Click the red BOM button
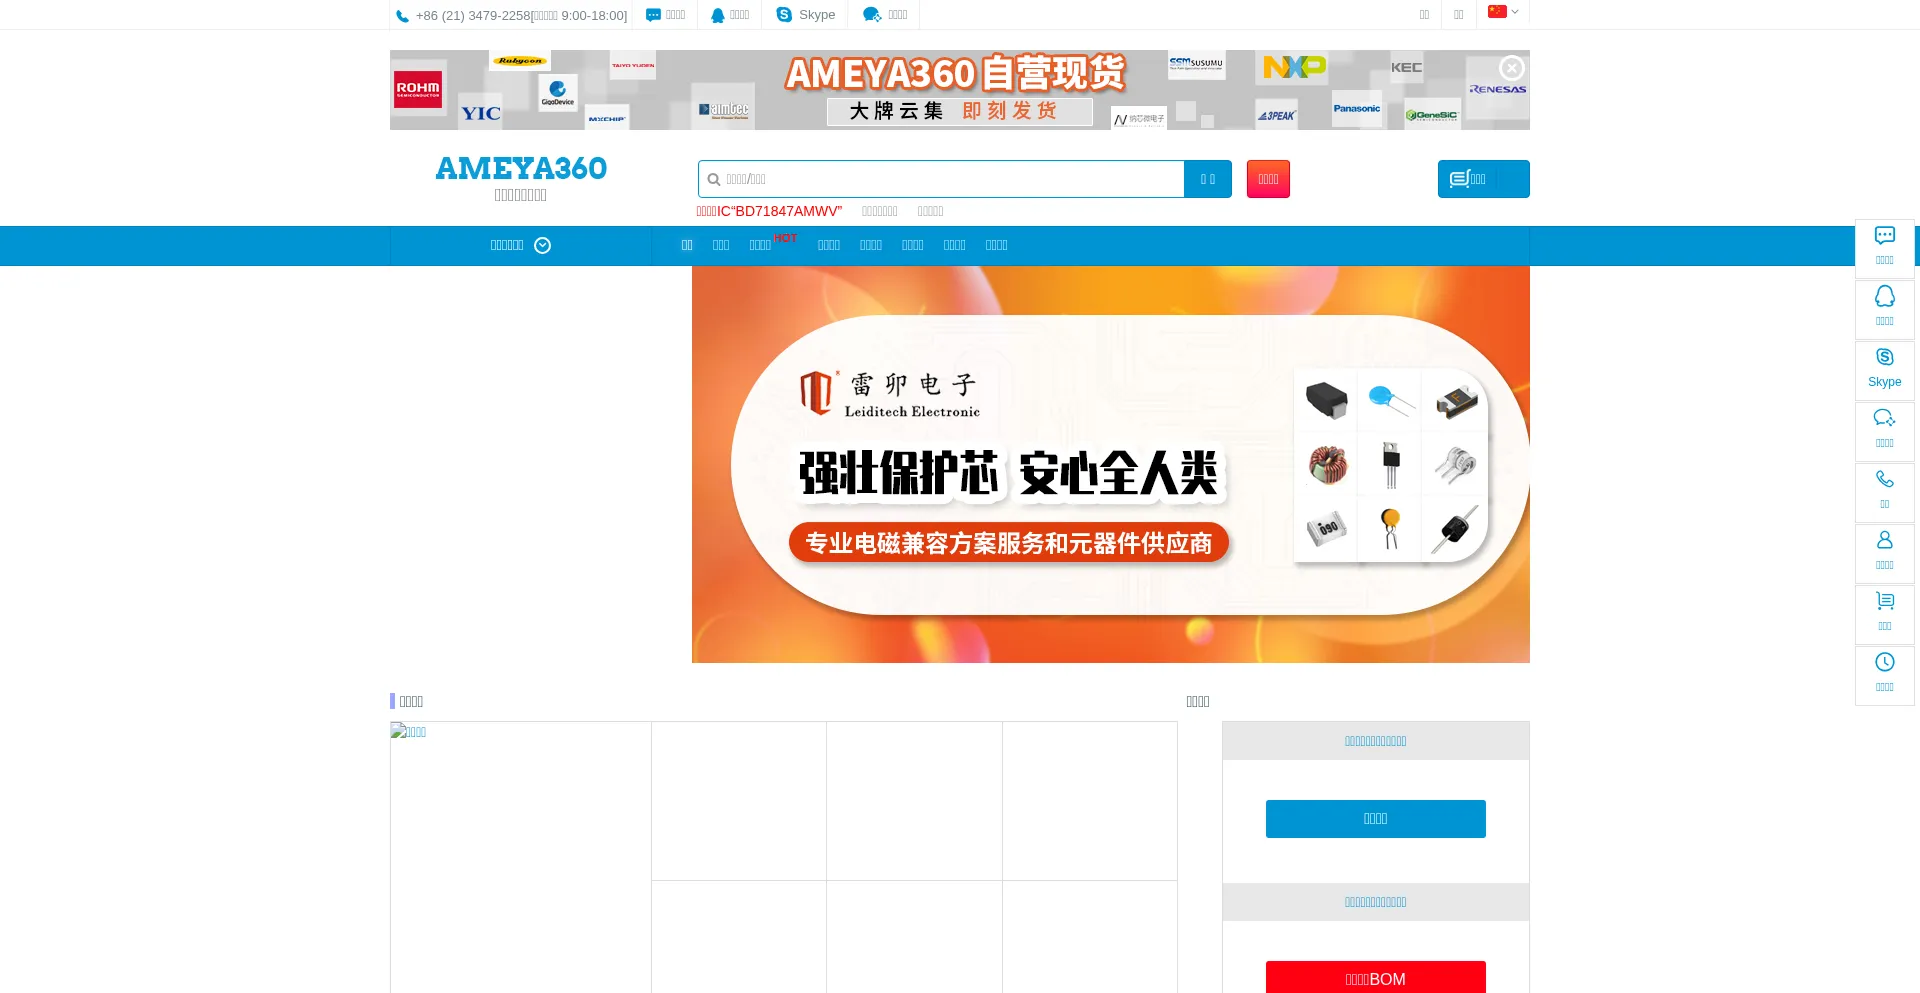Screen dimensions: 1920x993 [x=1375, y=978]
